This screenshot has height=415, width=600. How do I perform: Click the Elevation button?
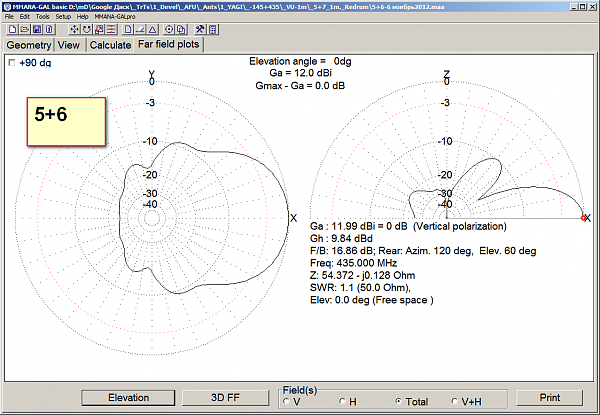[128, 398]
